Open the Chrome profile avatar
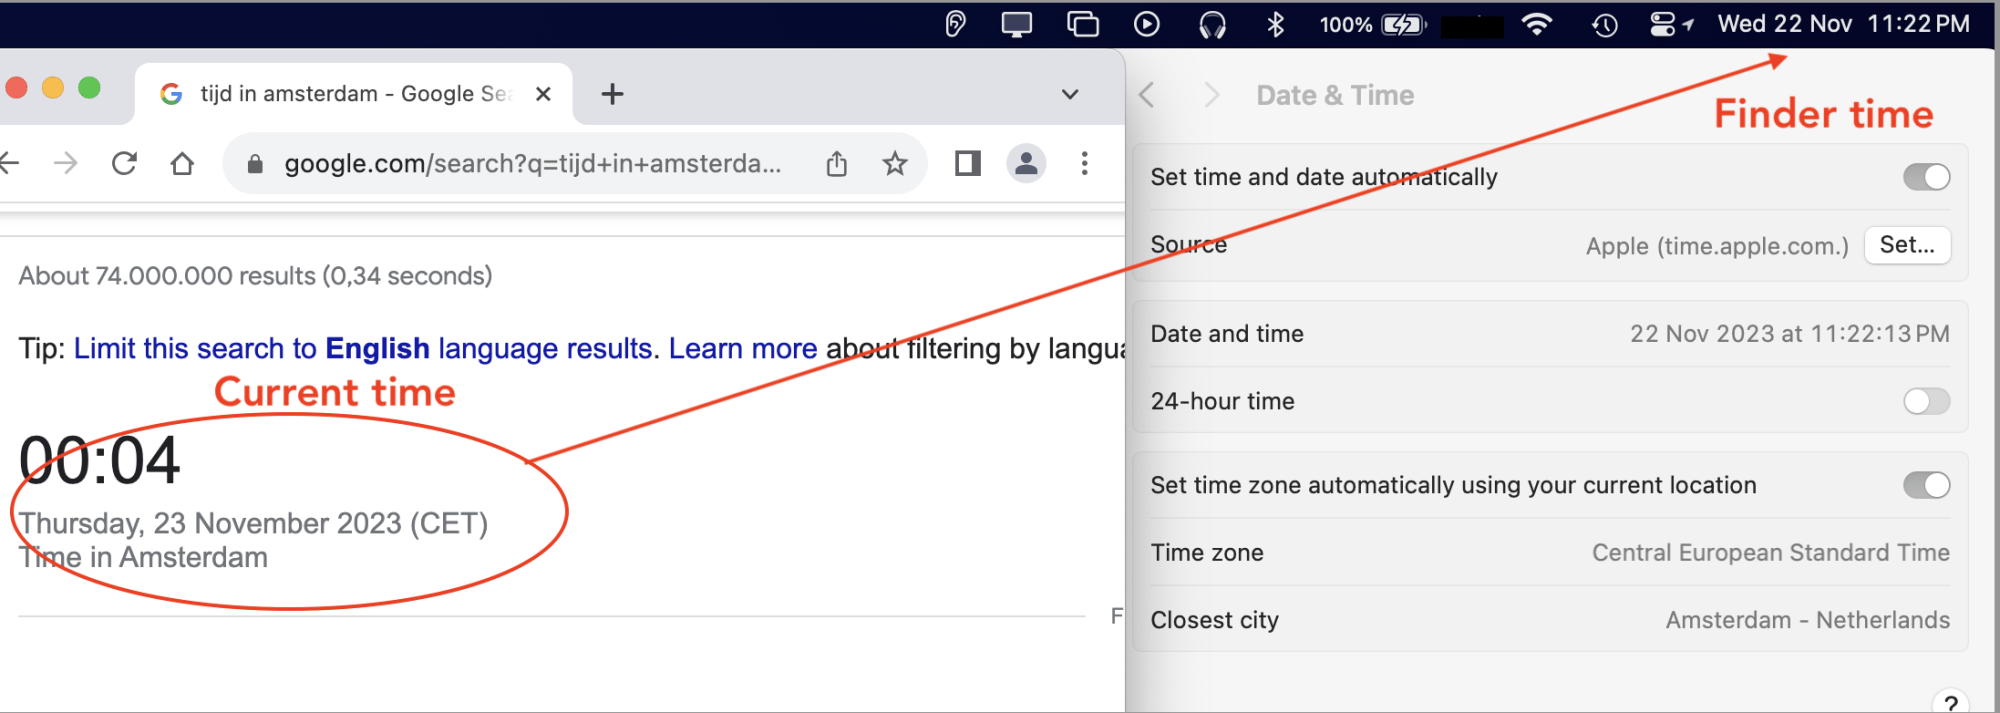The image size is (2000, 713). pyautogui.click(x=1026, y=163)
